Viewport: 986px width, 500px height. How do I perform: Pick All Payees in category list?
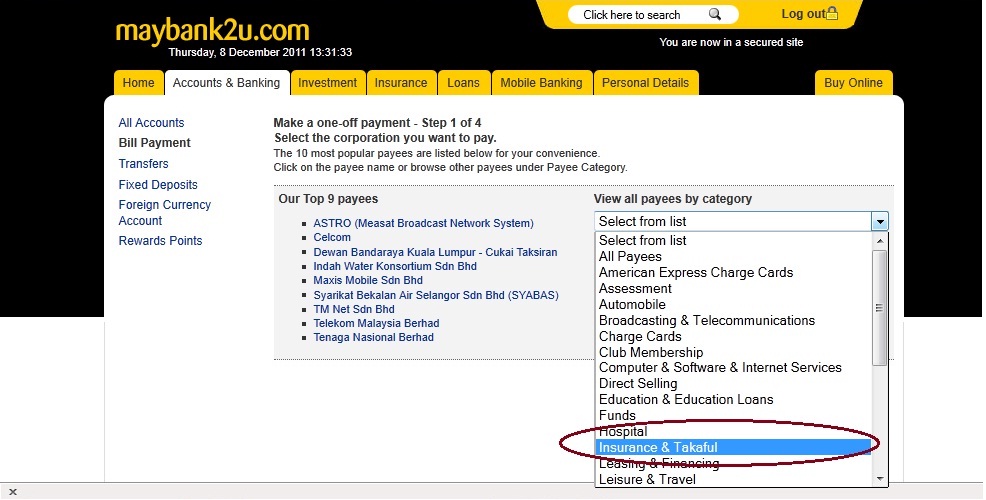pos(630,257)
